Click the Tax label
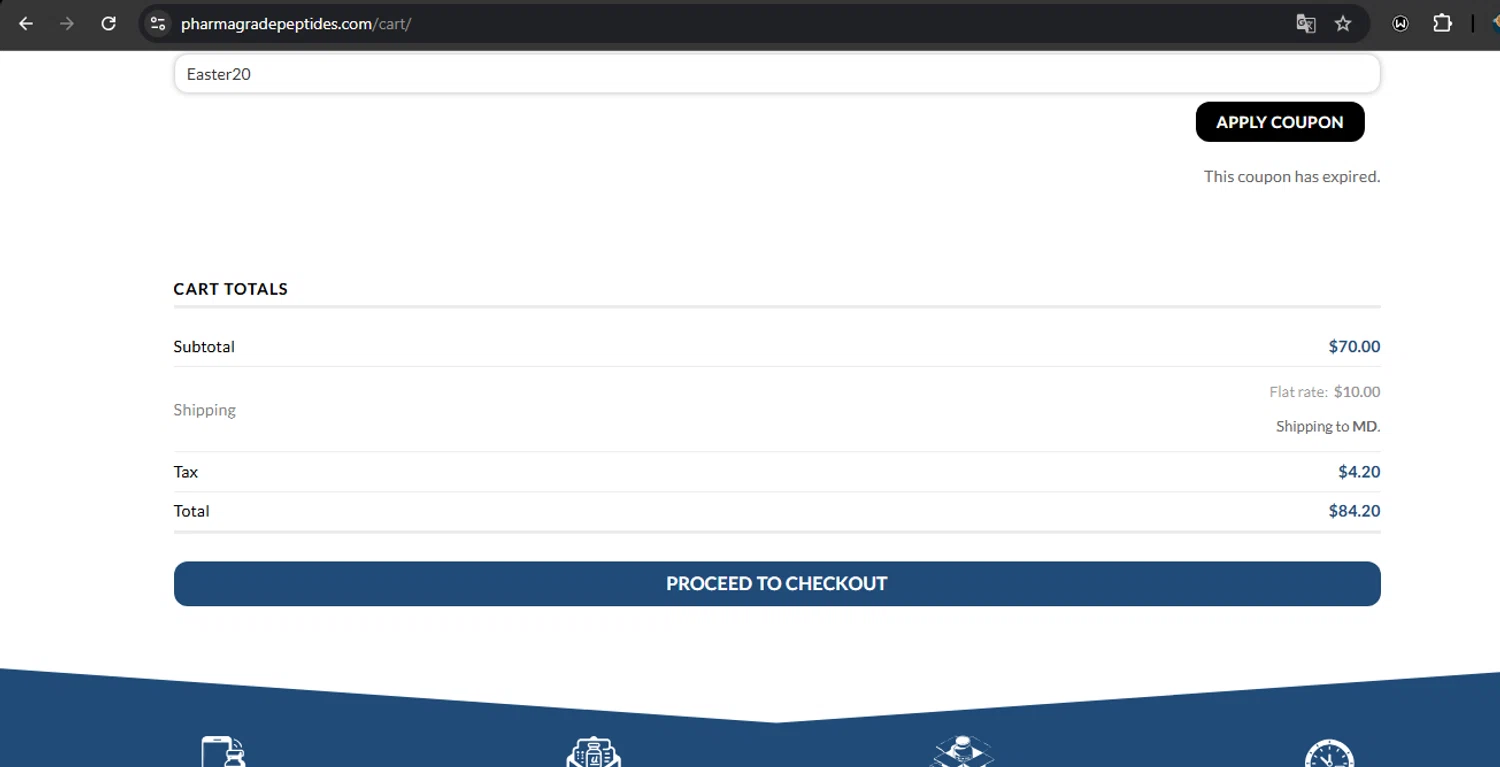Image resolution: width=1500 pixels, height=767 pixels. pos(186,472)
